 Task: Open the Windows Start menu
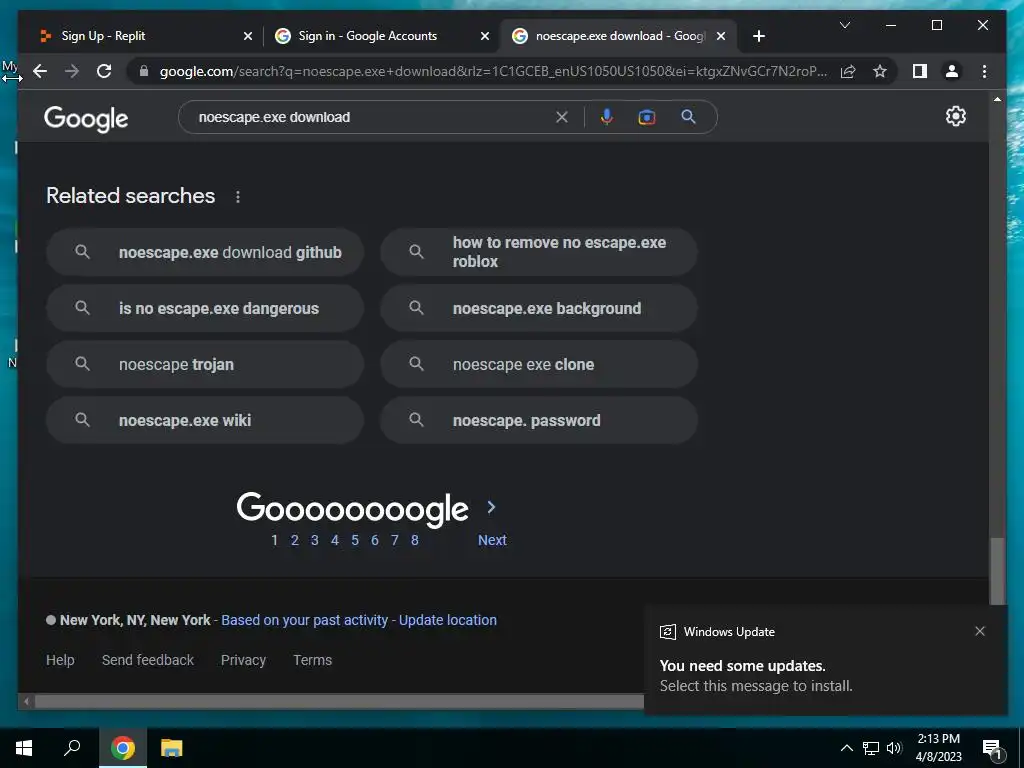pyautogui.click(x=24, y=748)
